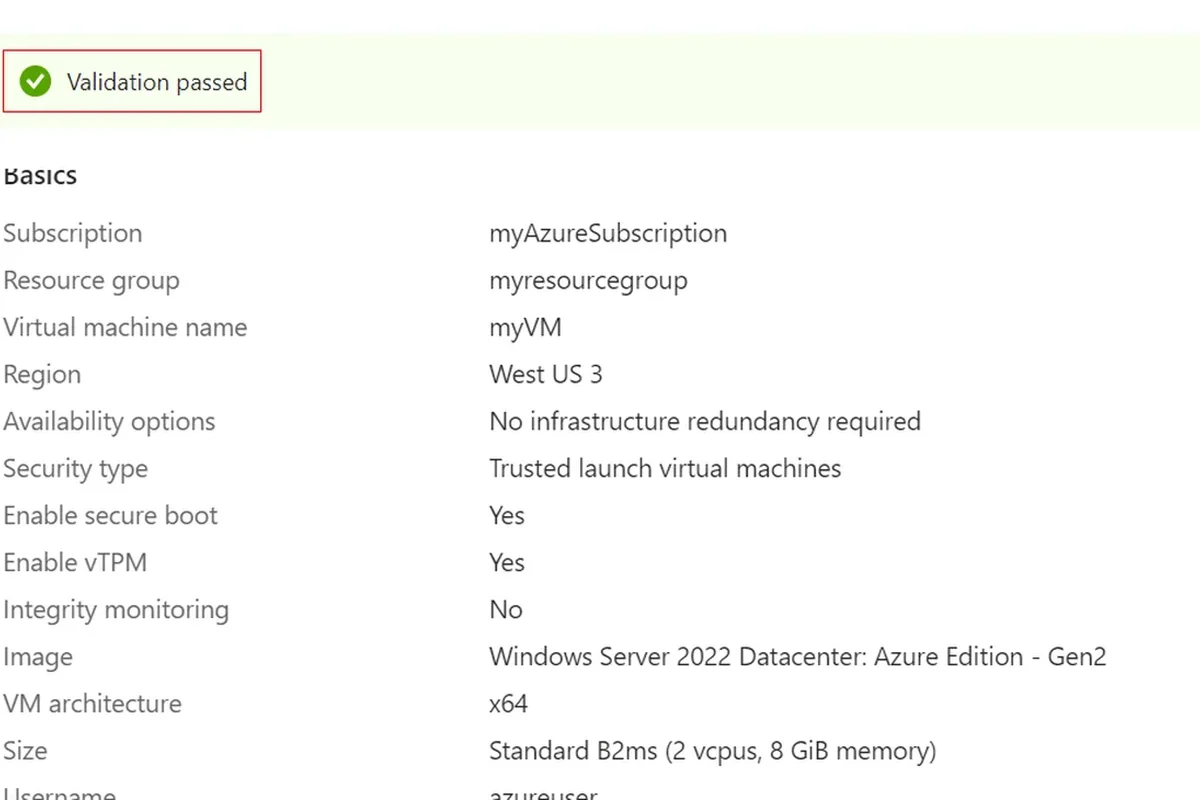Select the "No" value for integrity monitoring
The image size is (1200, 800).
point(506,610)
